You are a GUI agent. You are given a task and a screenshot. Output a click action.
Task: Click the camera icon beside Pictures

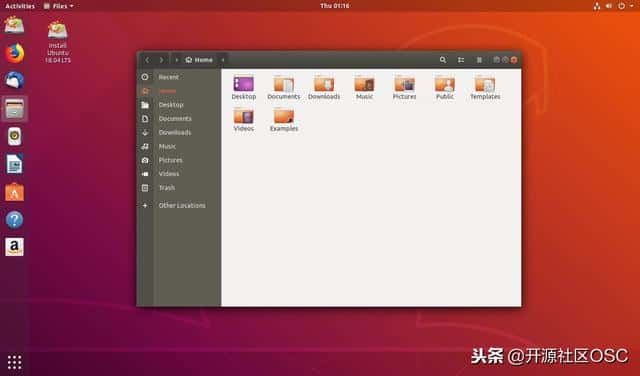(x=145, y=160)
